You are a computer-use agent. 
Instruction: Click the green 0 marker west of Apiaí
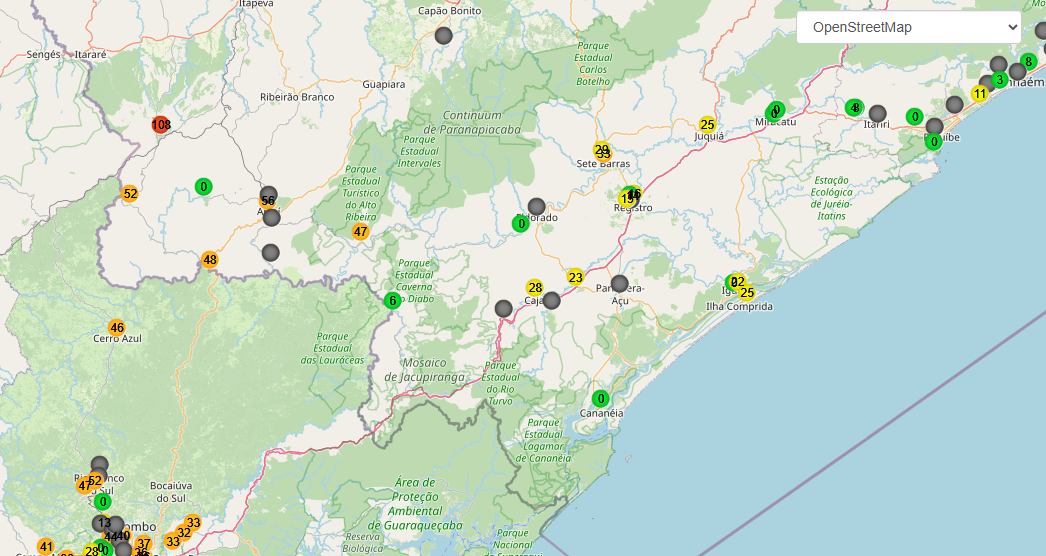(x=203, y=187)
